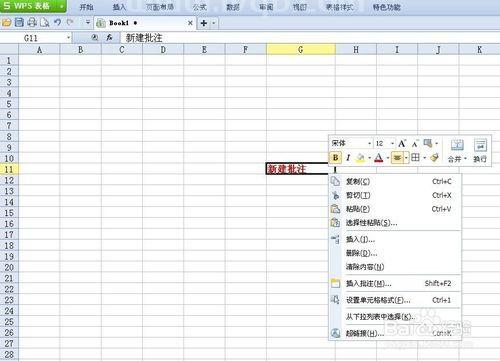Click the 换行 wrap text button
The height and width of the screenshot is (361, 500).
tap(480, 151)
